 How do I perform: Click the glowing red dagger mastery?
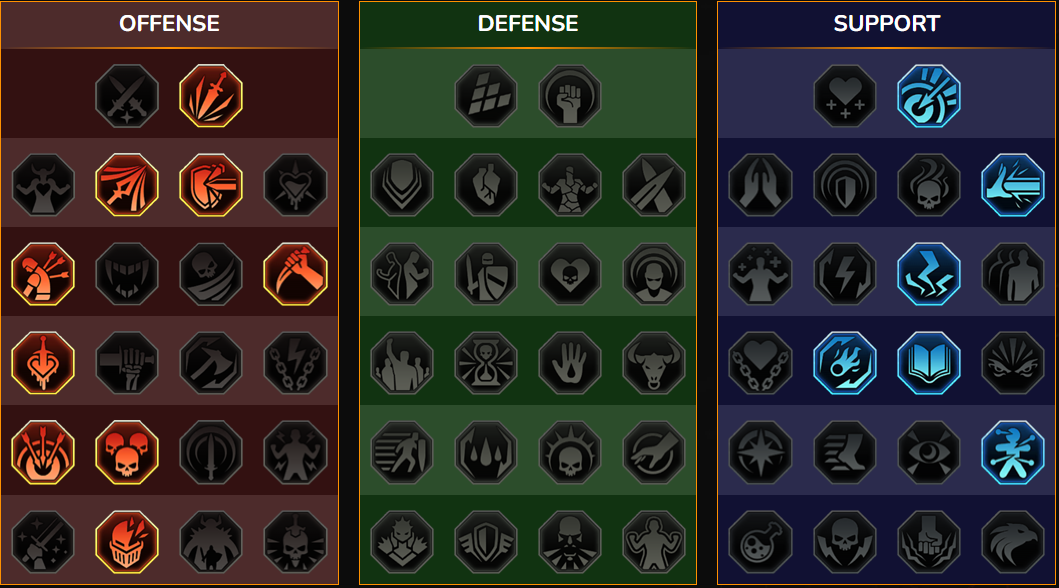pos(211,96)
